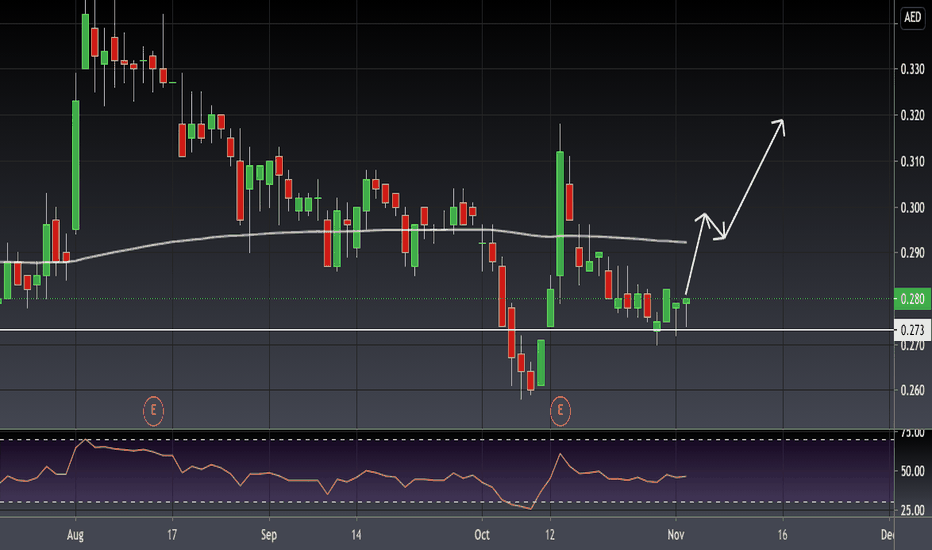This screenshot has width=932, height=550.
Task: Click the August earnings 'E' marker
Action: coord(153,410)
